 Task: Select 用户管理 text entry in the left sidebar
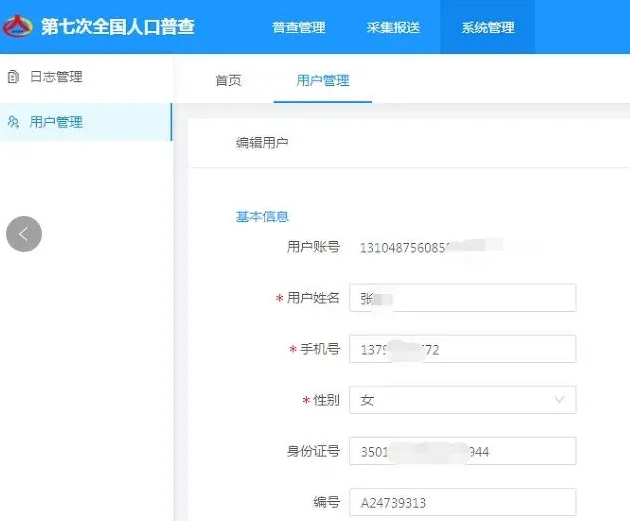[56, 122]
